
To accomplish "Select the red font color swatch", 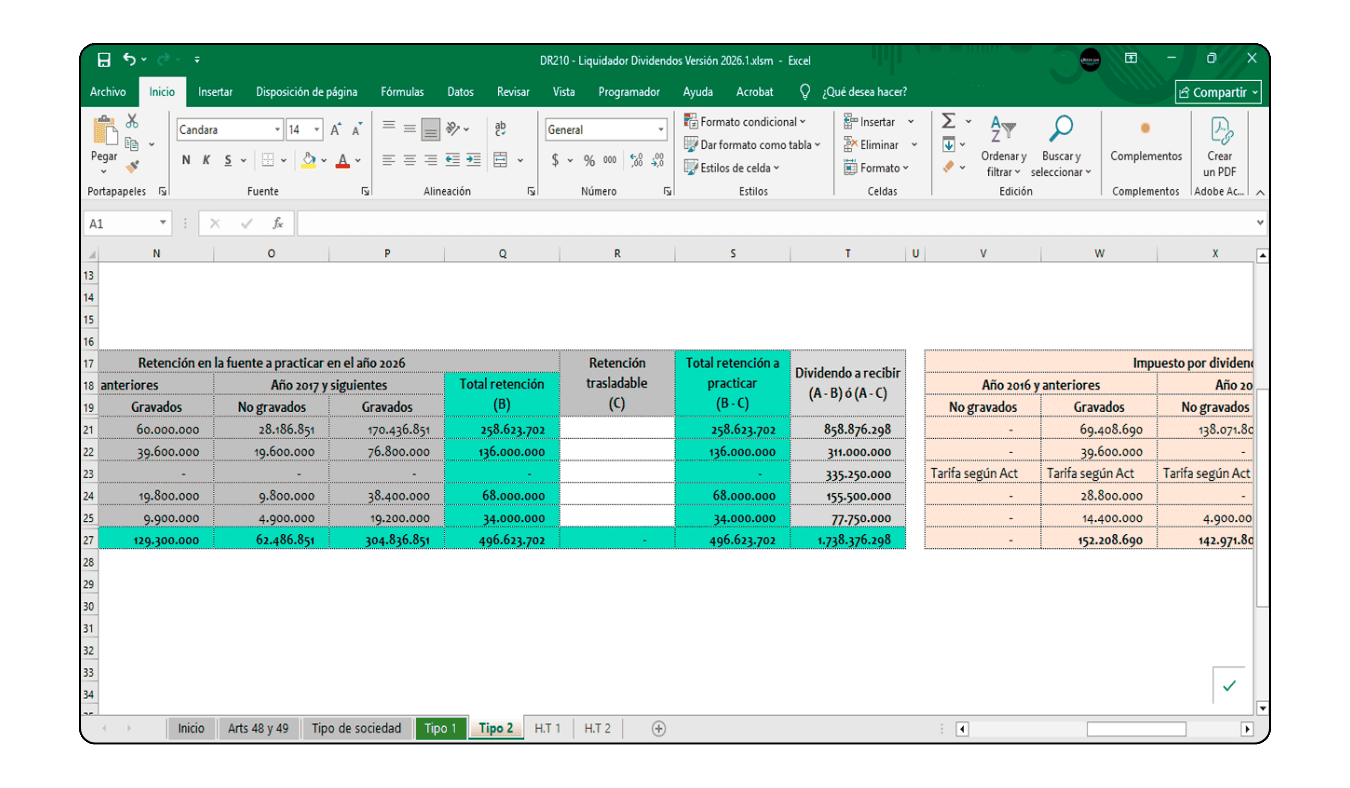I will (343, 166).
